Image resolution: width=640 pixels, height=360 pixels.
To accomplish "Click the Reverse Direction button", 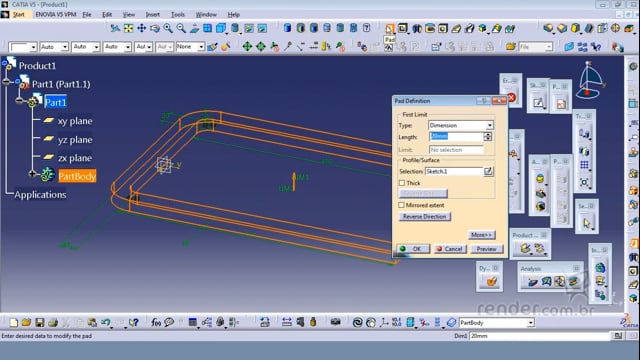I will click(424, 217).
